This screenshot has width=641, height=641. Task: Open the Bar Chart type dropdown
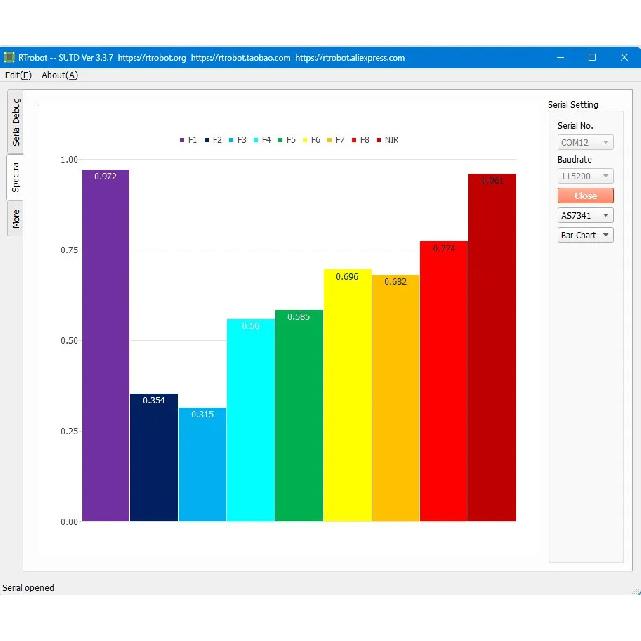(585, 235)
